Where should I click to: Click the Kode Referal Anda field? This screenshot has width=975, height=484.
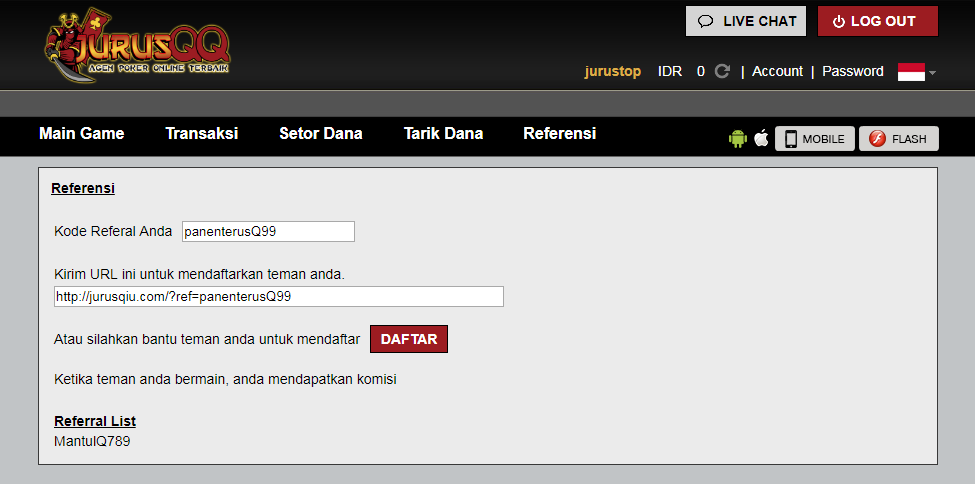[268, 231]
